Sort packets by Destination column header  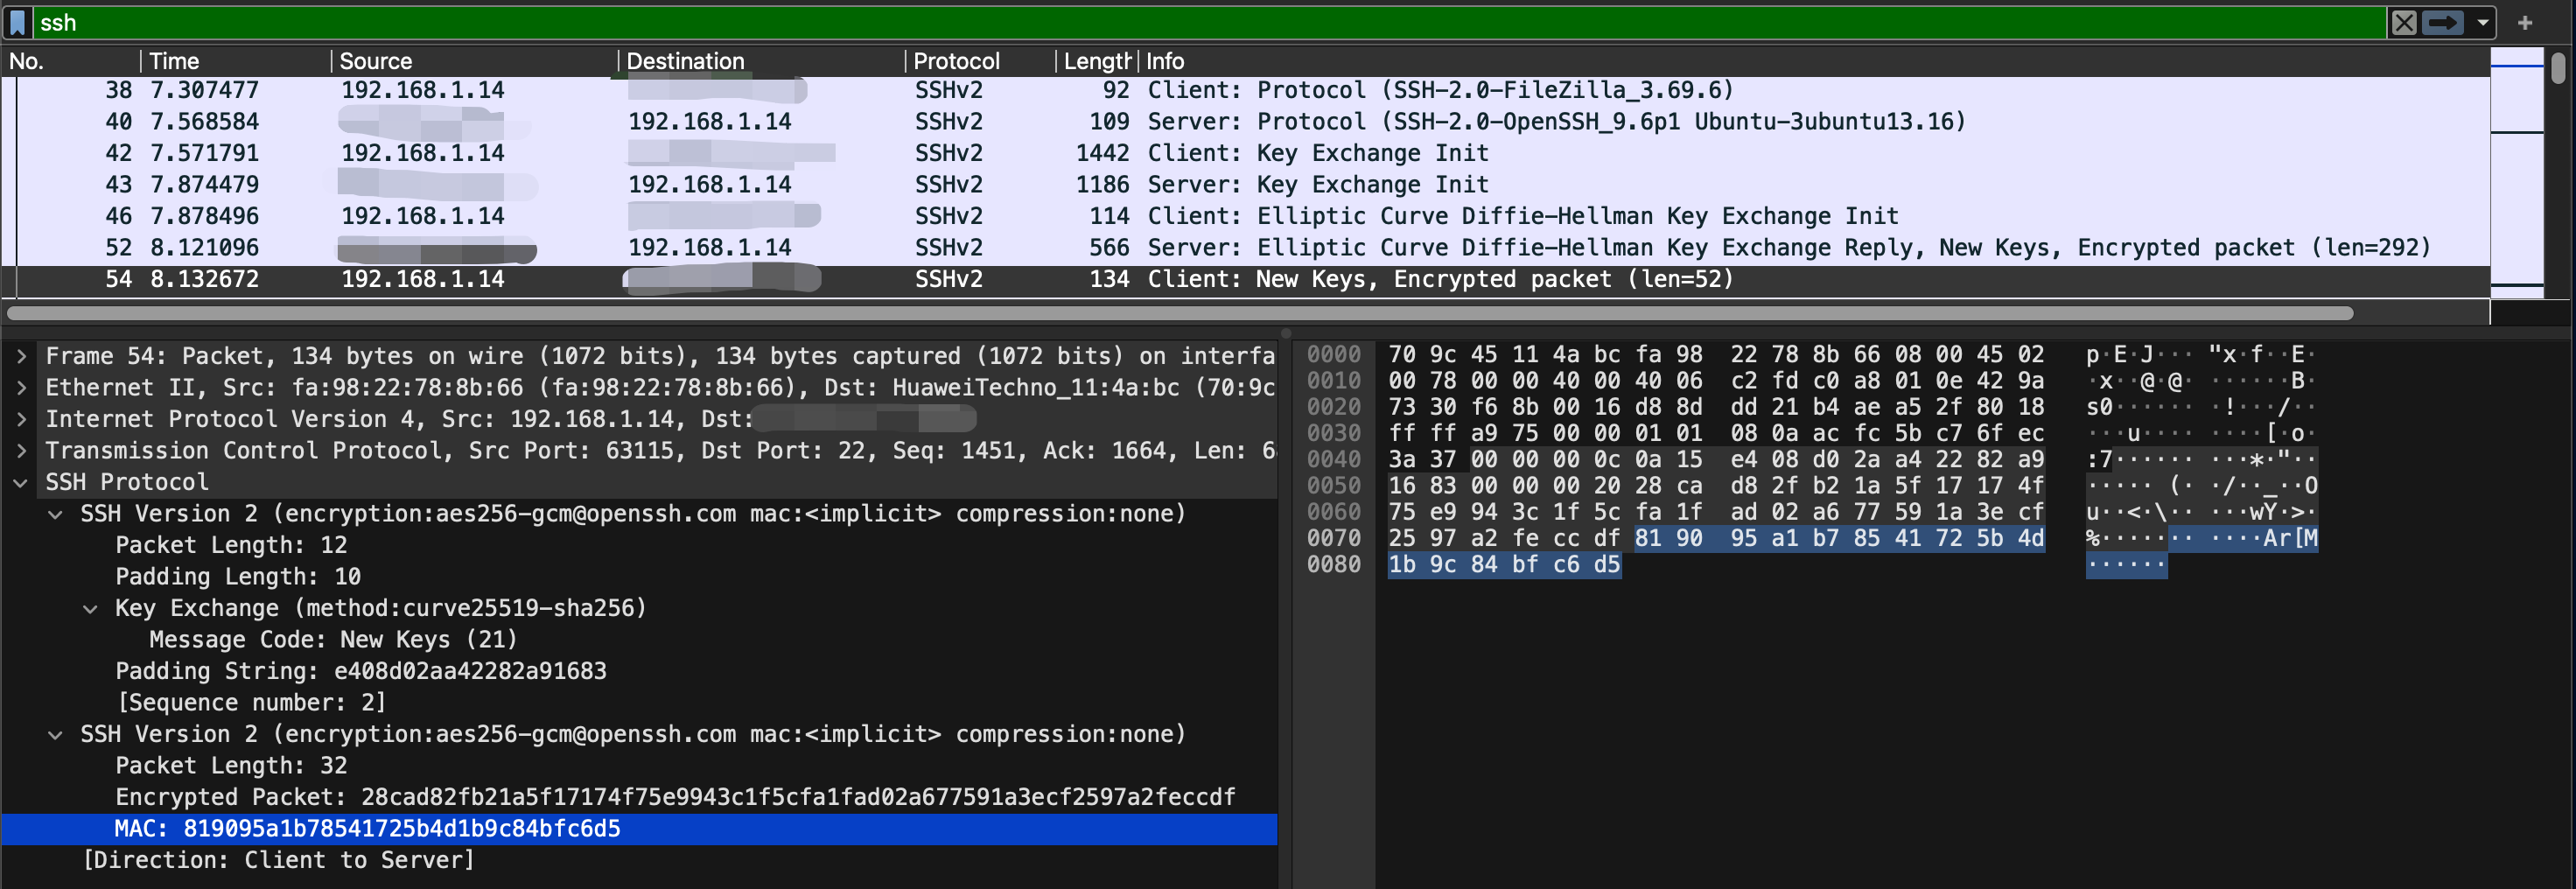[762, 61]
